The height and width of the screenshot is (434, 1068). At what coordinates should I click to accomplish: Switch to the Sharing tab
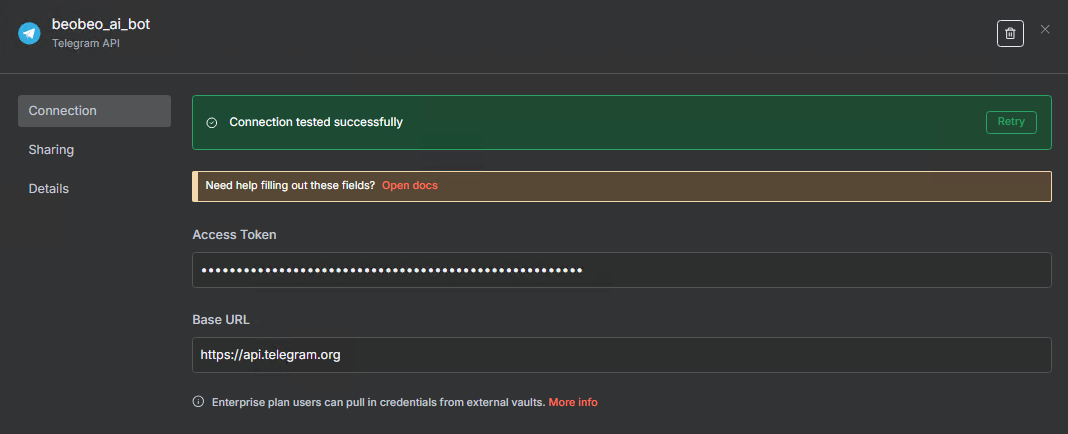51,150
